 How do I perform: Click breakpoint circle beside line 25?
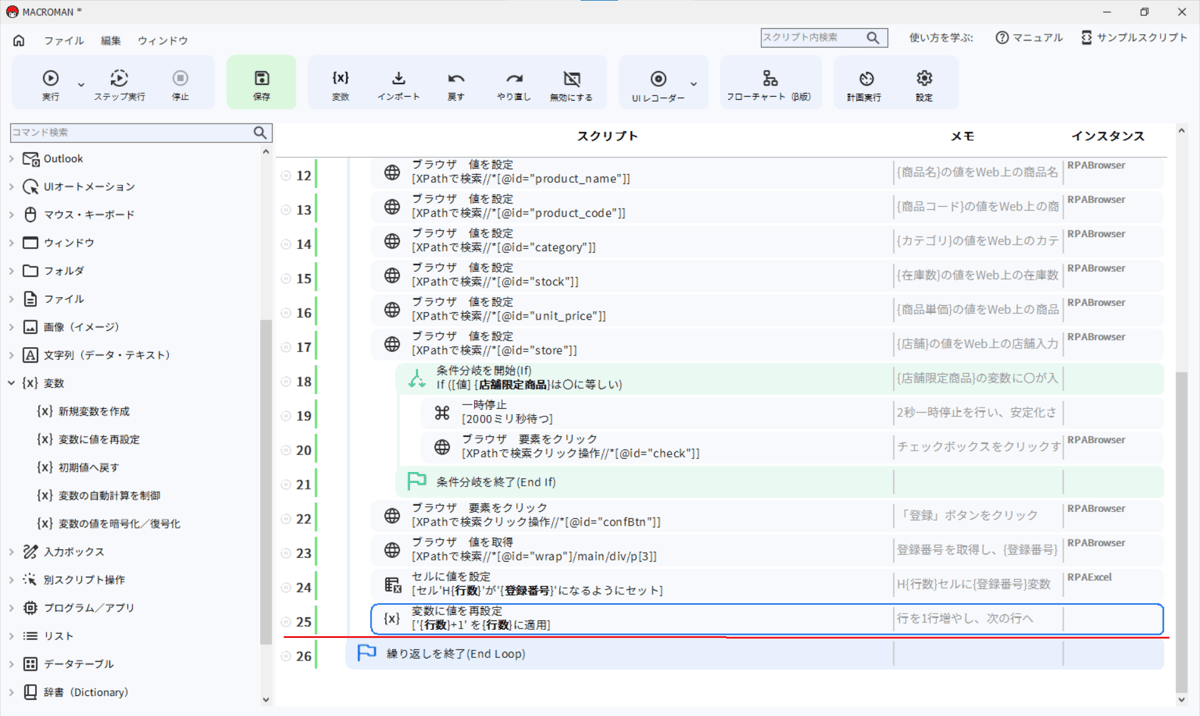coord(287,622)
